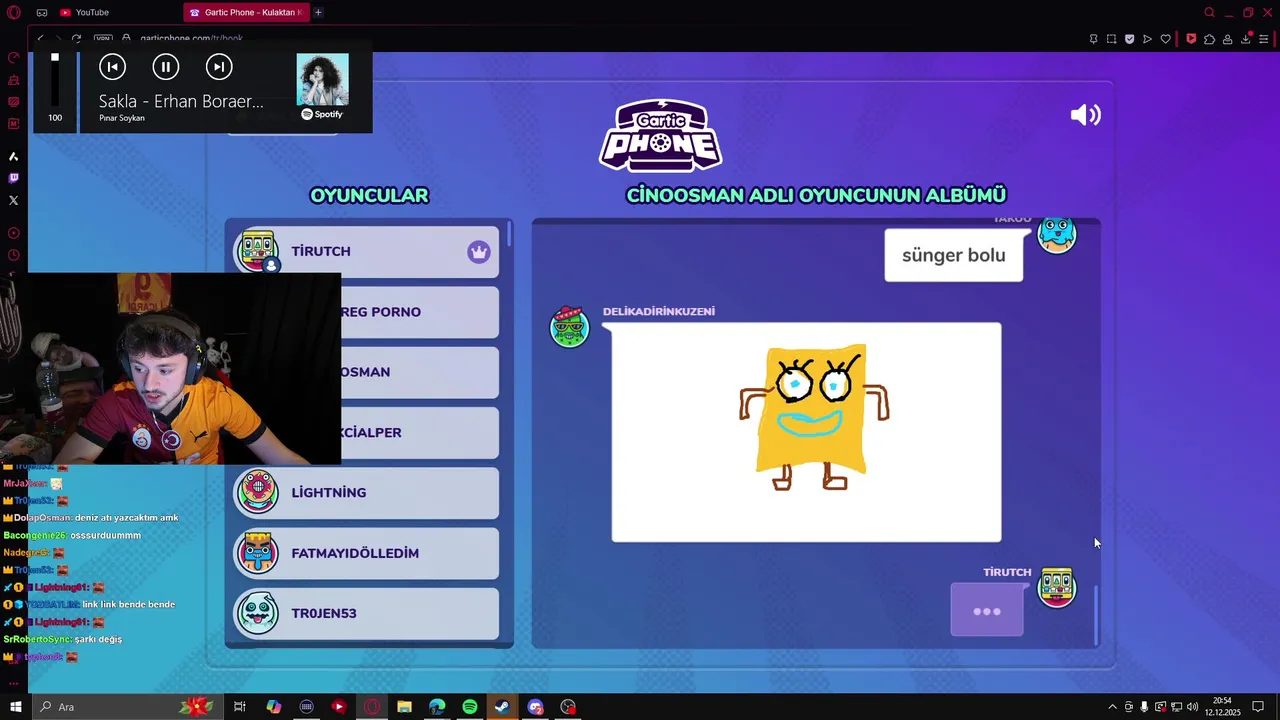Switch to the YouTube browser tab
The height and width of the screenshot is (720, 1280).
[85, 12]
